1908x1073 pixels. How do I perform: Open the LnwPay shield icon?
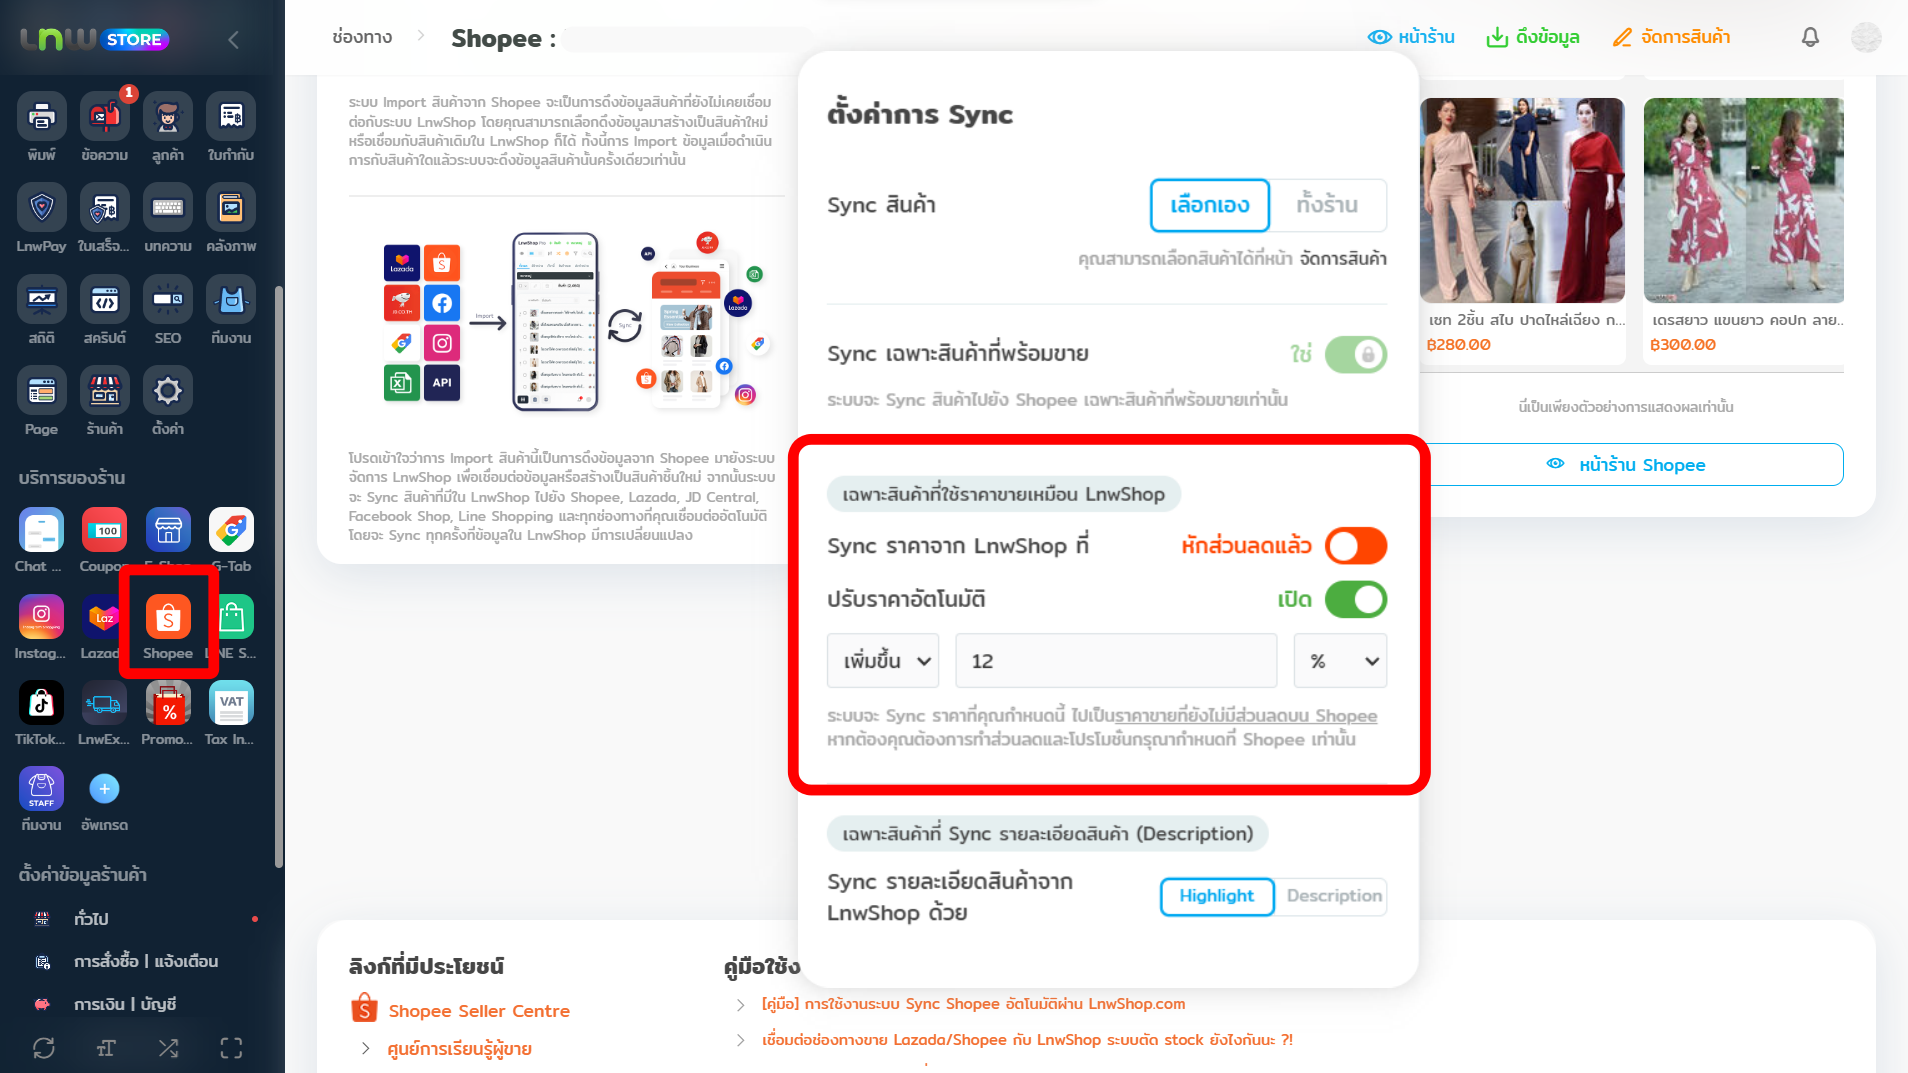(x=41, y=208)
